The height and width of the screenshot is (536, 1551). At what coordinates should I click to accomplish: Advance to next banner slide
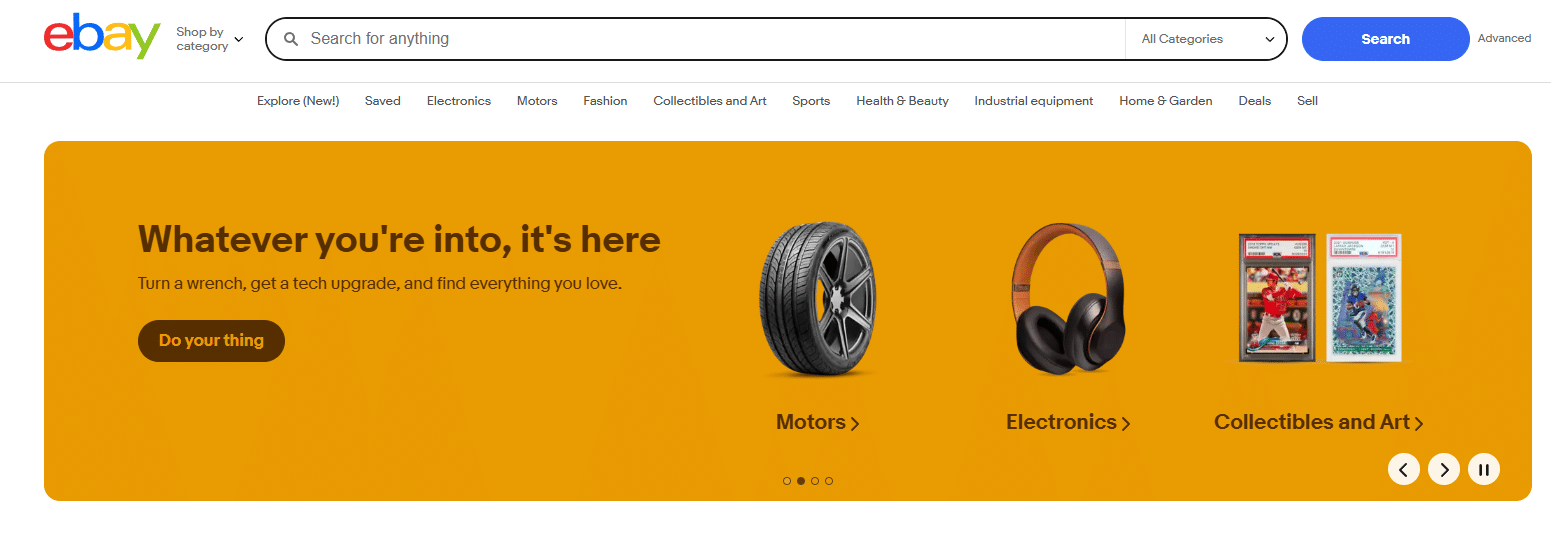tap(1443, 468)
